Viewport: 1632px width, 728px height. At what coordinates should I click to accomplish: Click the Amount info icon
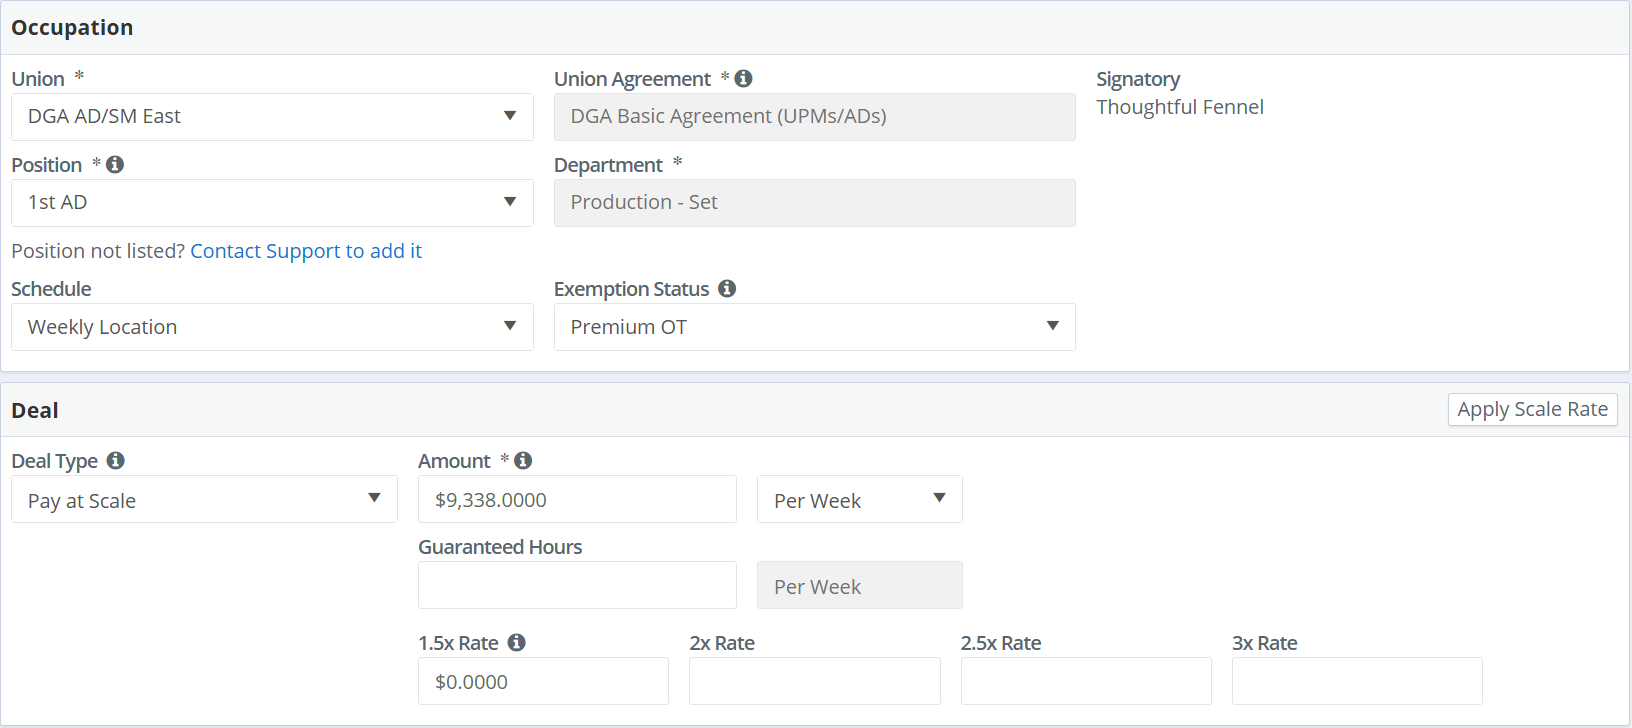[523, 460]
